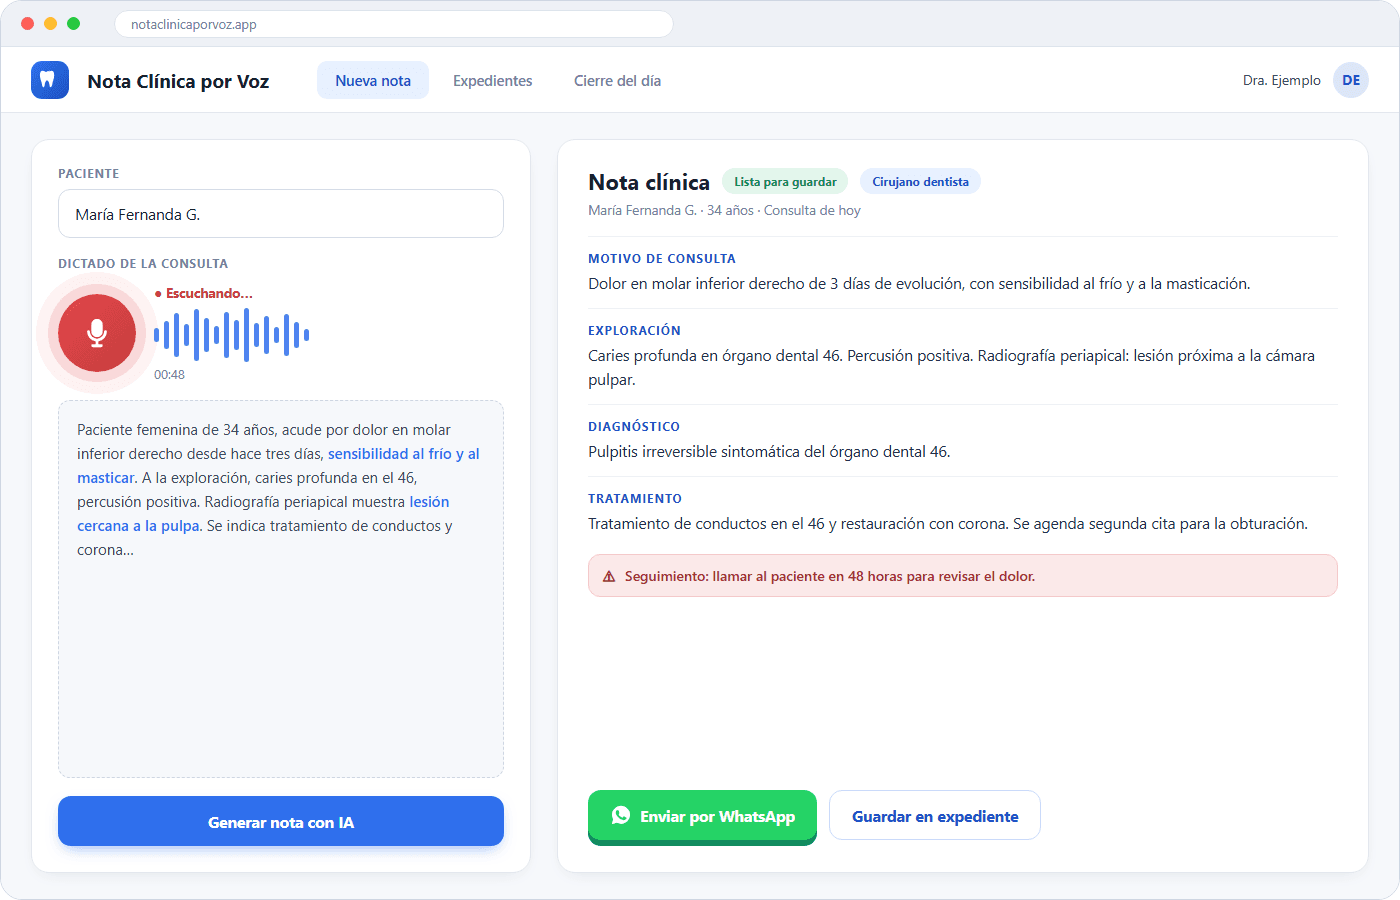Viewport: 1400px width, 900px height.
Task: Click the WhatsApp icon on green button
Action: [621, 816]
